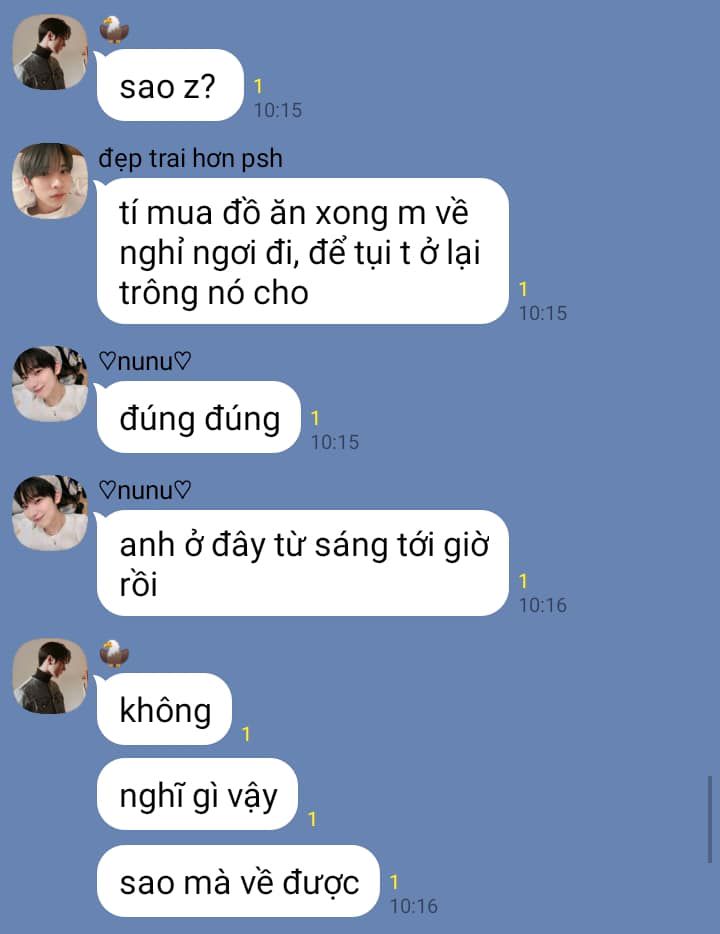
Task: Select the "nghĩ gì vậy" message bubble
Action: point(197,795)
